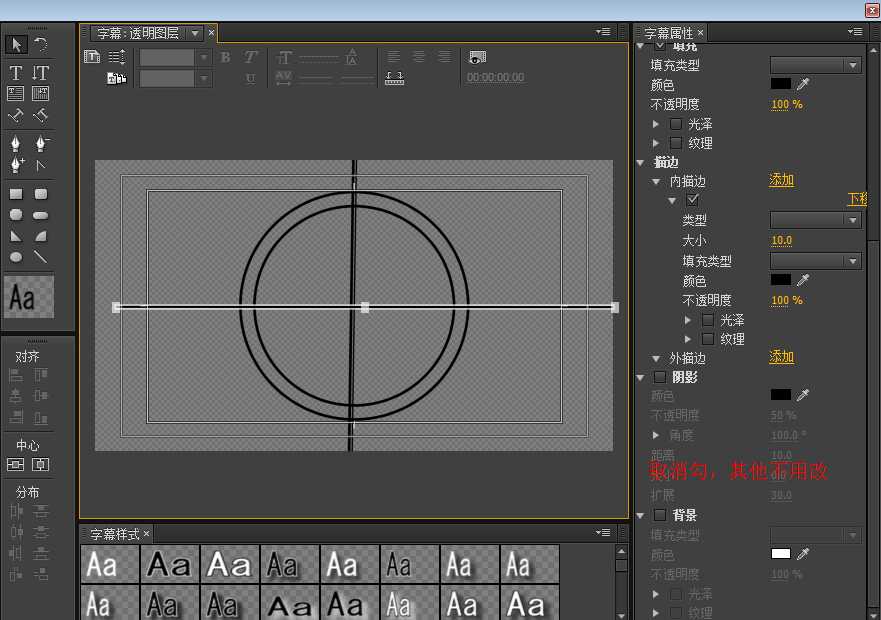Image resolution: width=881 pixels, height=620 pixels.
Task: Open Tab Stops ruler icon
Action: (394, 78)
